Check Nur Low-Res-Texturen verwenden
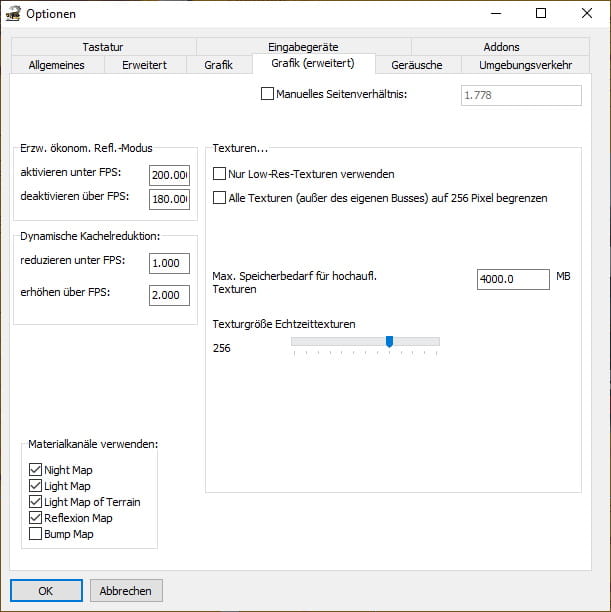 click(x=220, y=174)
